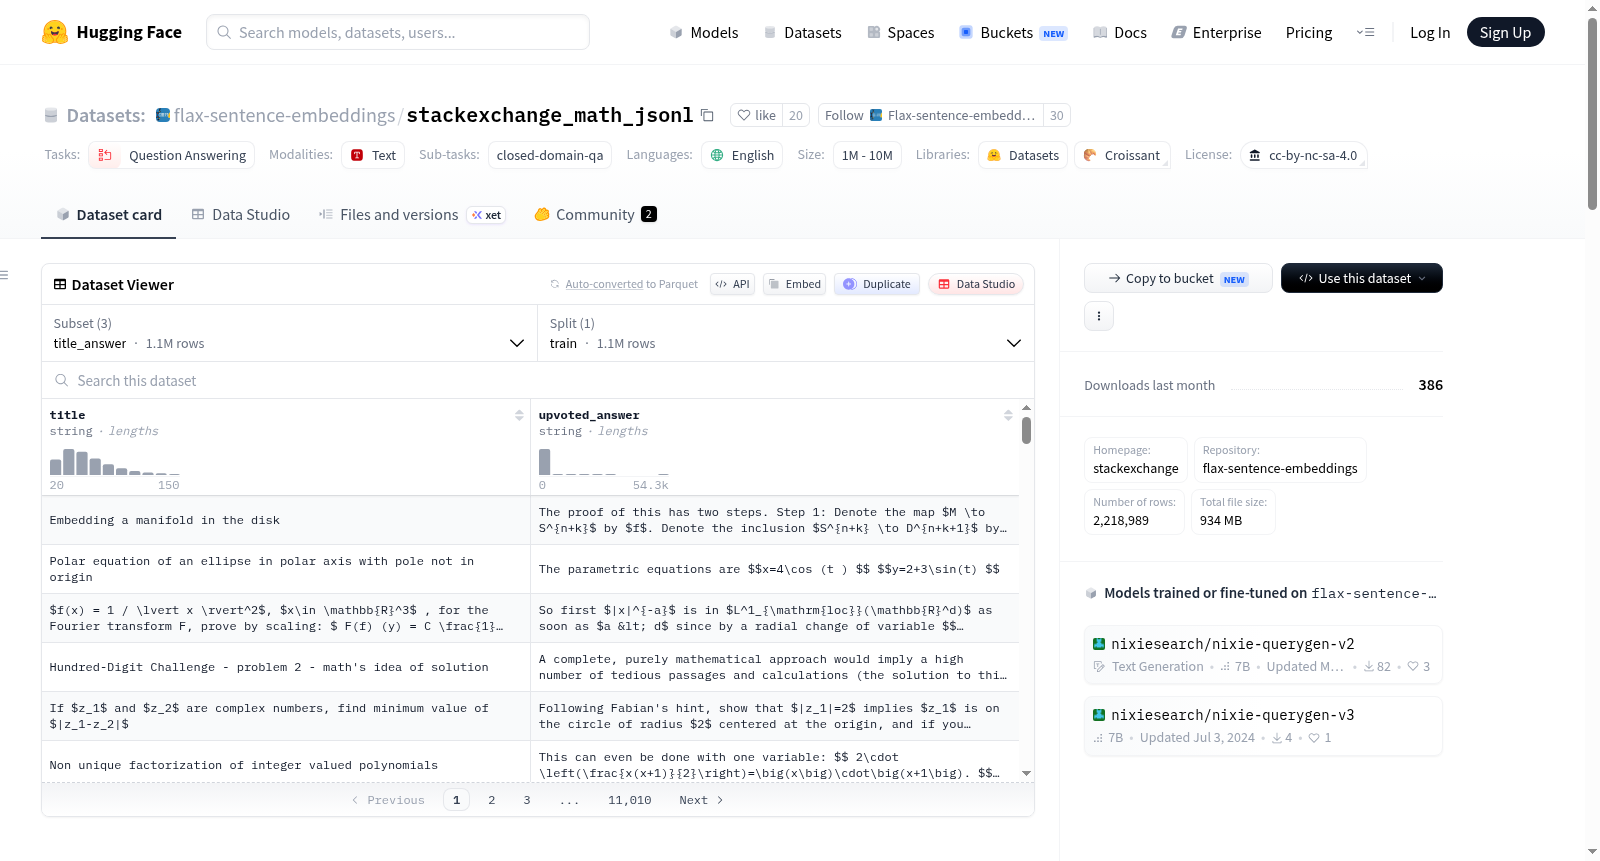Choose the English language tag
Image resolution: width=1600 pixels, height=861 pixels.
pos(742,155)
